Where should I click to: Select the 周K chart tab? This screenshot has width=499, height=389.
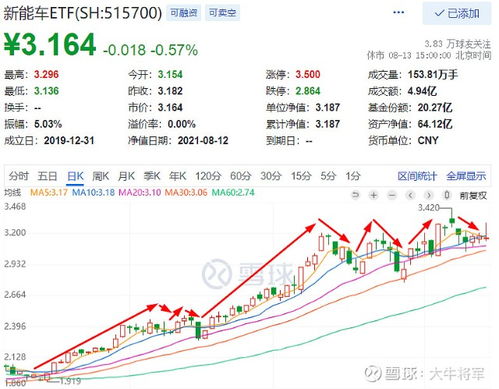click(x=101, y=176)
